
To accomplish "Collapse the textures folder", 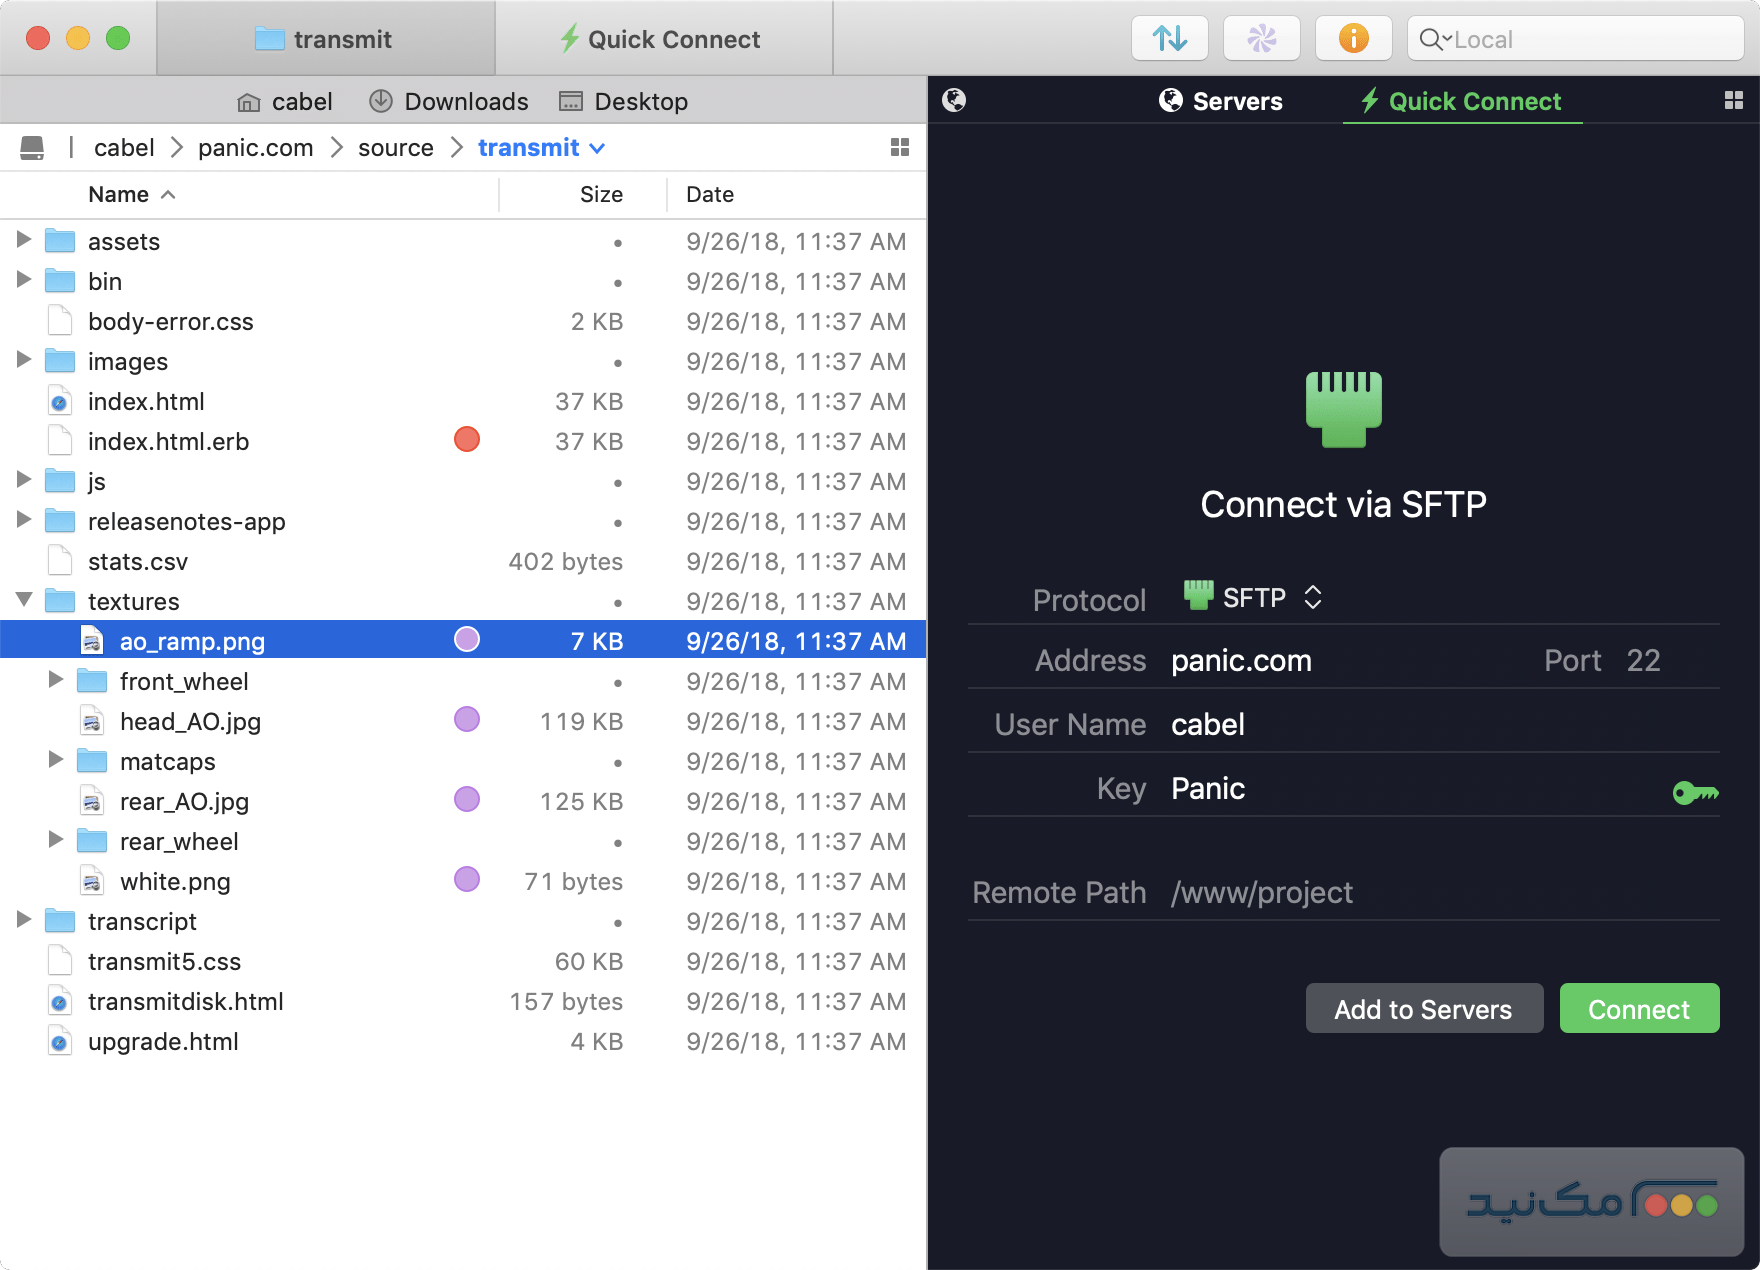I will [24, 600].
